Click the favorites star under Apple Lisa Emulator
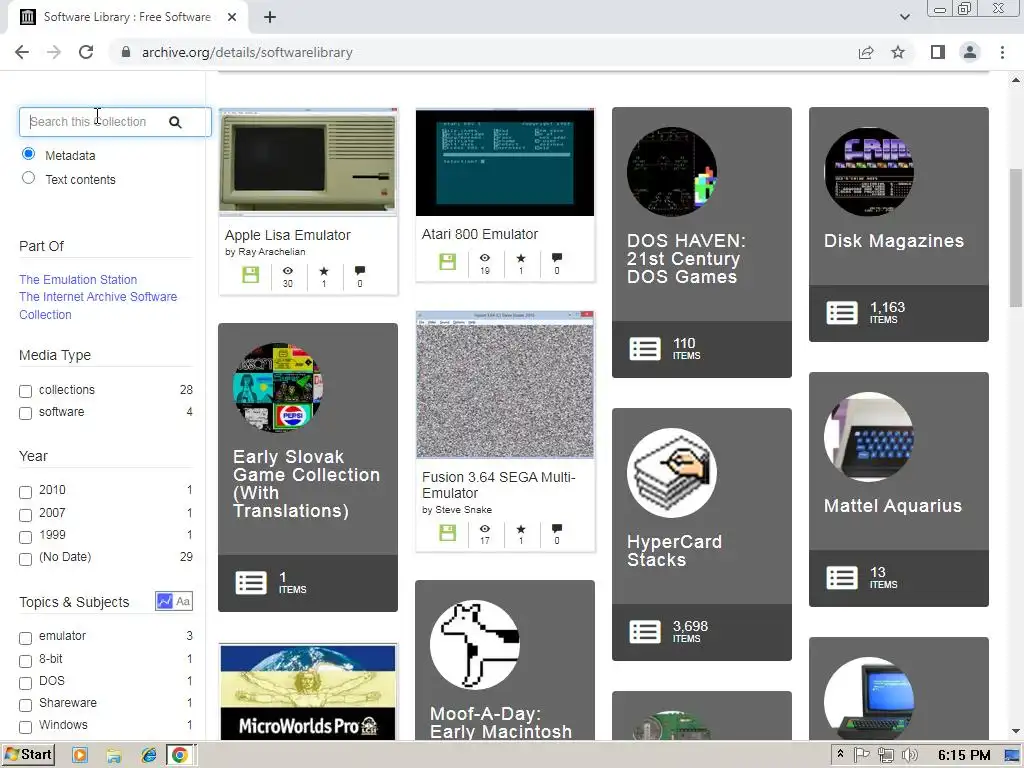The height and width of the screenshot is (768, 1024). (324, 271)
